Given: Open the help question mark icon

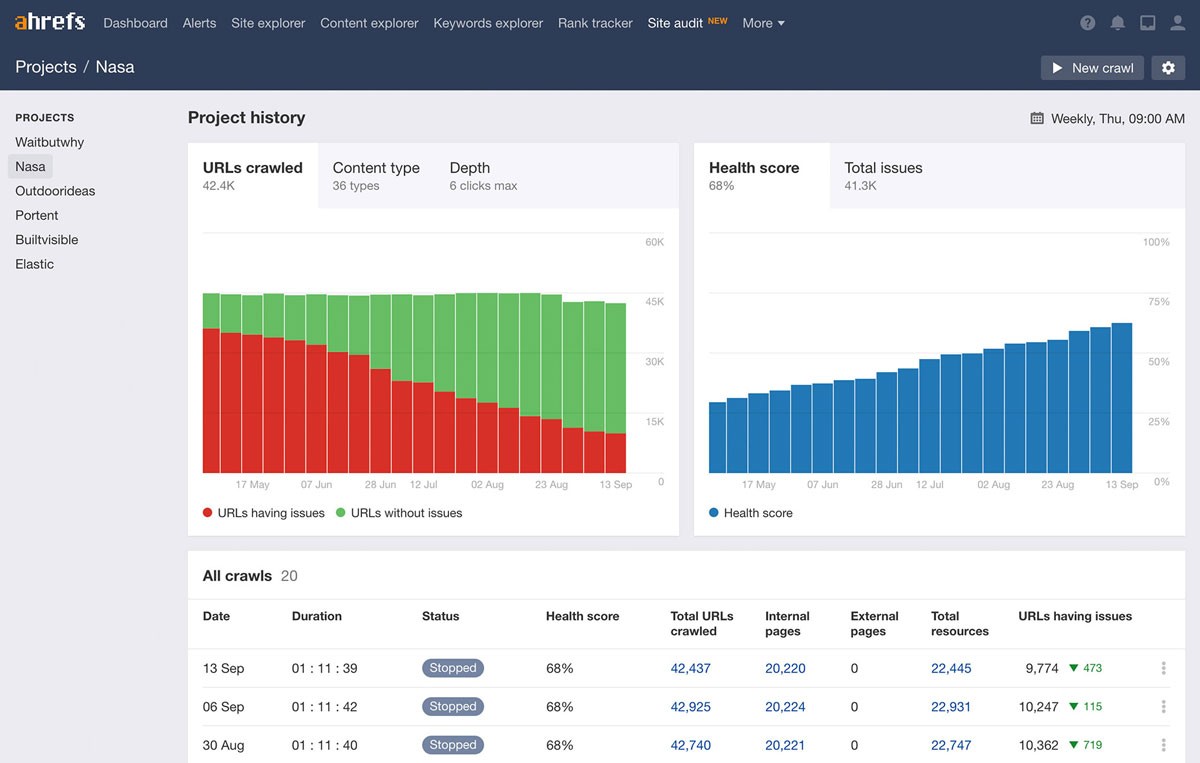Looking at the screenshot, I should tap(1088, 23).
